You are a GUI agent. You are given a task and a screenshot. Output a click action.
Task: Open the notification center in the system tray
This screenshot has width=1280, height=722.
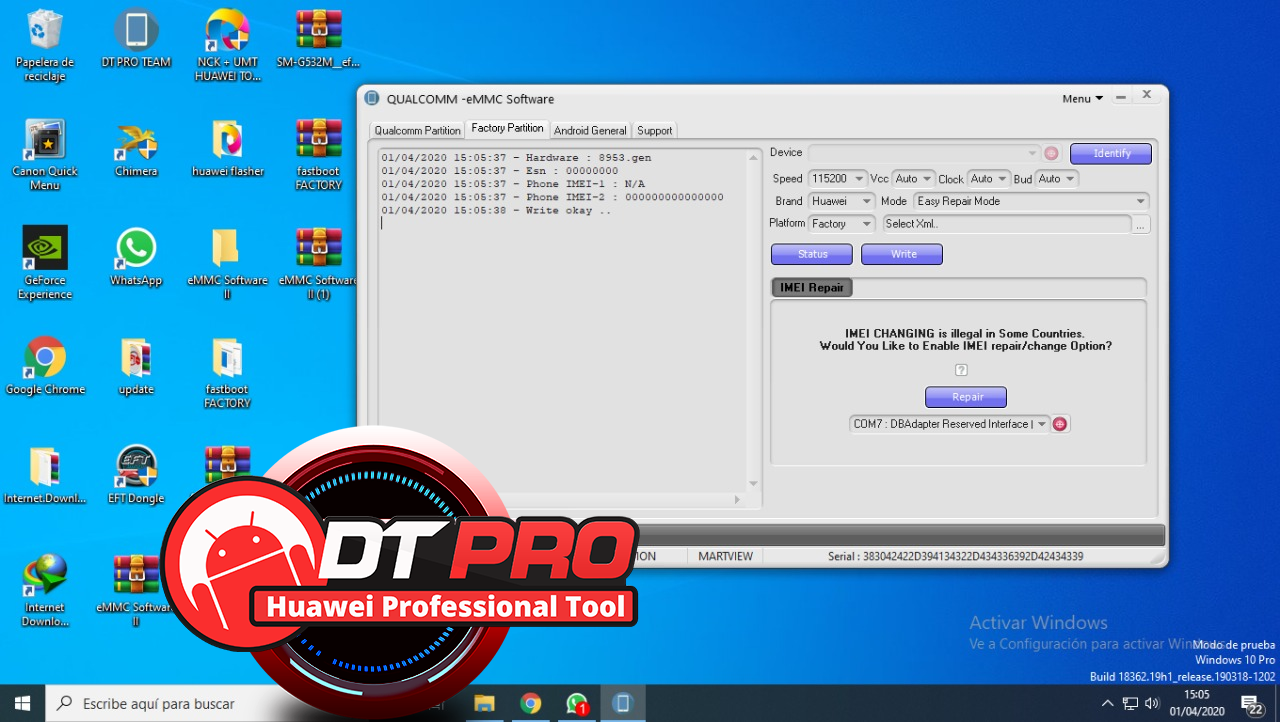(1251, 703)
